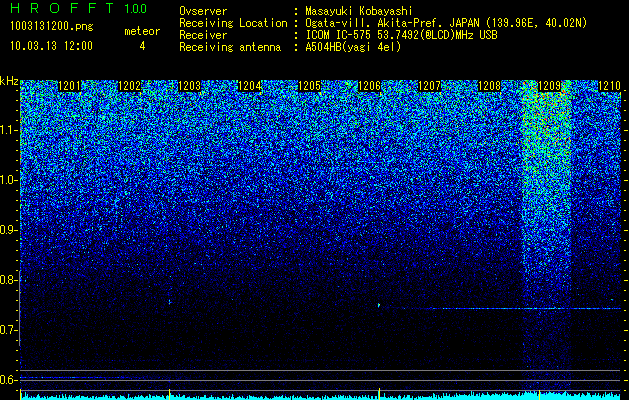Viewport: 629px width, 400px height.
Task: Click the Ovserver field label
Action: click(203, 11)
